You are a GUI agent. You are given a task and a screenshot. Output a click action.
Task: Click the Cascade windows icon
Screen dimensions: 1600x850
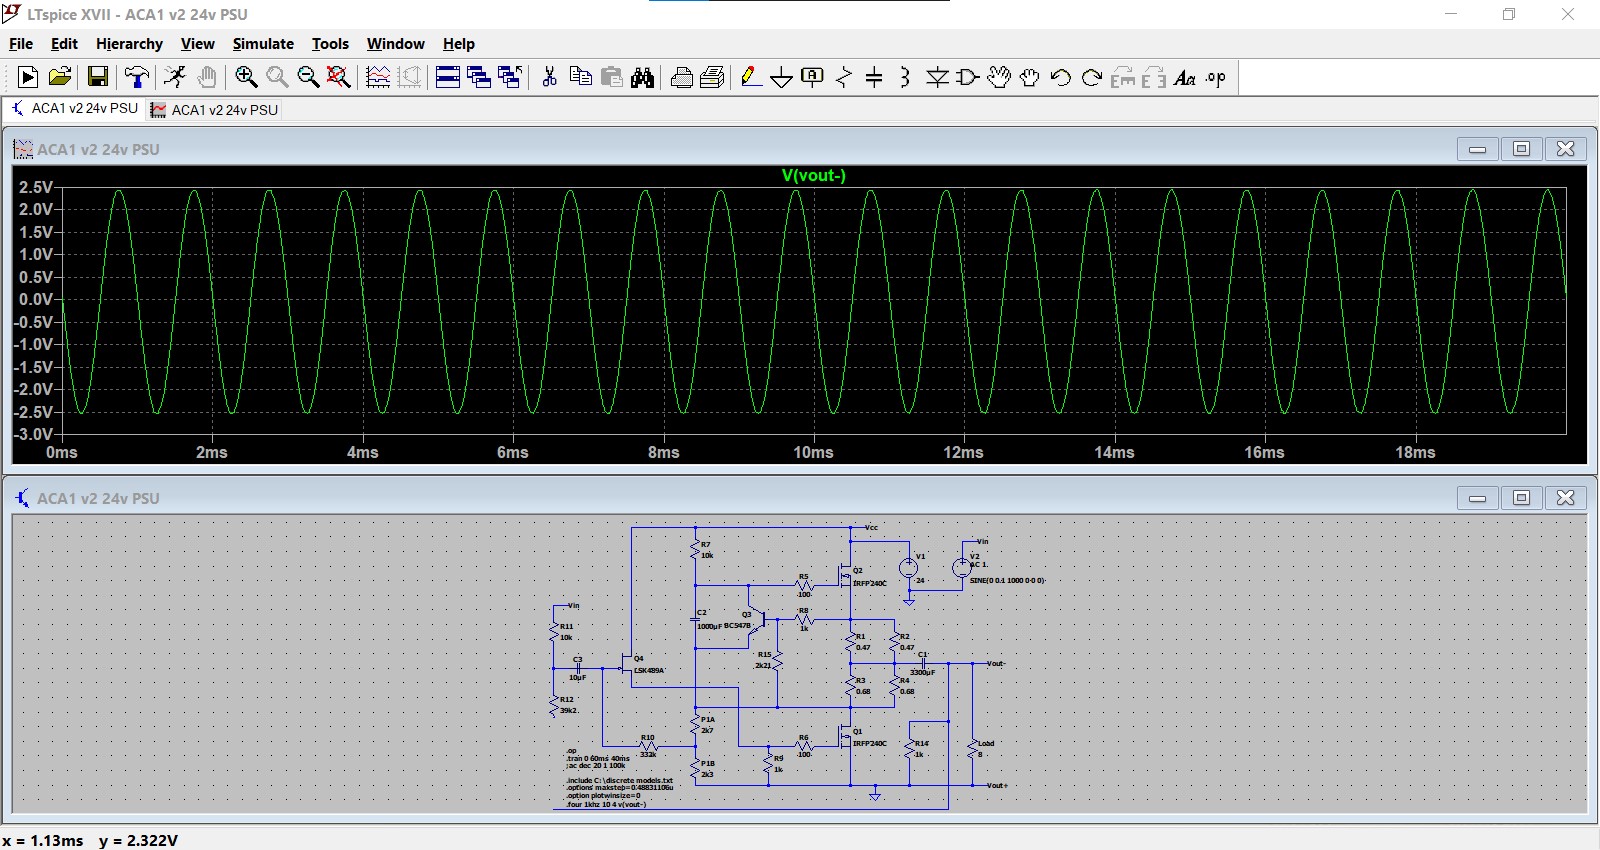point(479,77)
